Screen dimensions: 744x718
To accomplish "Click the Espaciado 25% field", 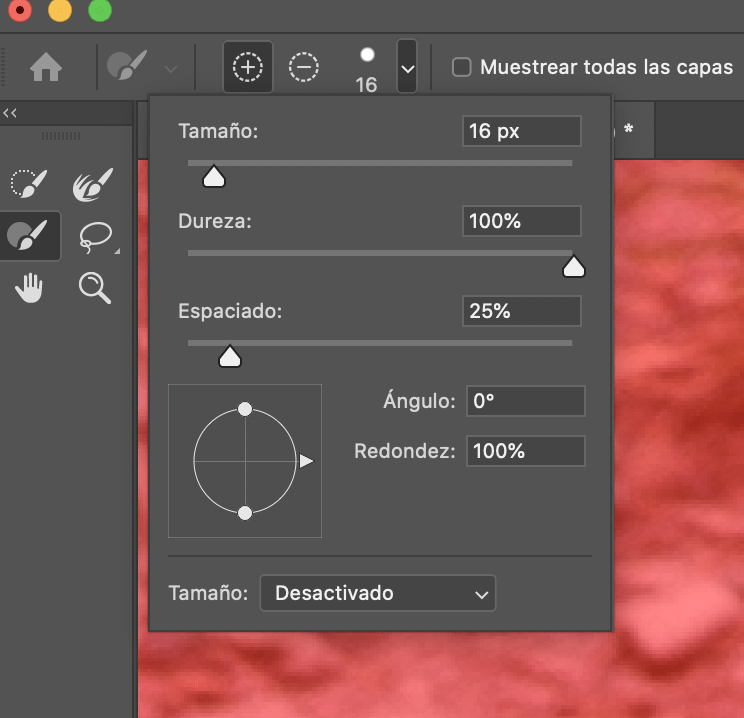I will (522, 311).
